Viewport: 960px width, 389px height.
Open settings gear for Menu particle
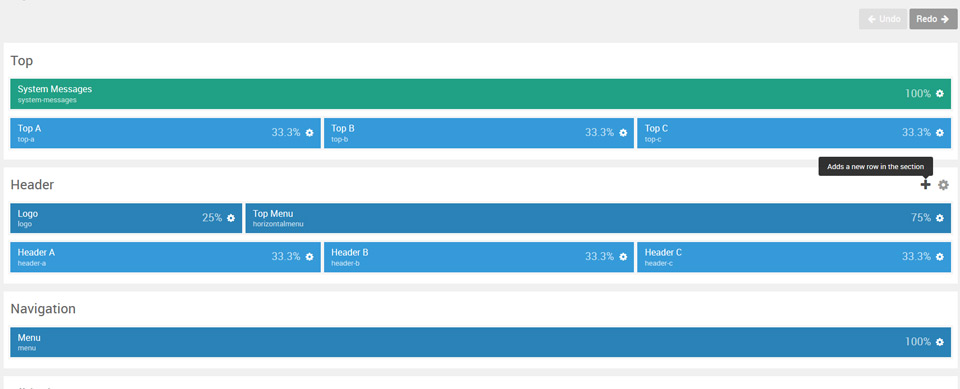(939, 342)
